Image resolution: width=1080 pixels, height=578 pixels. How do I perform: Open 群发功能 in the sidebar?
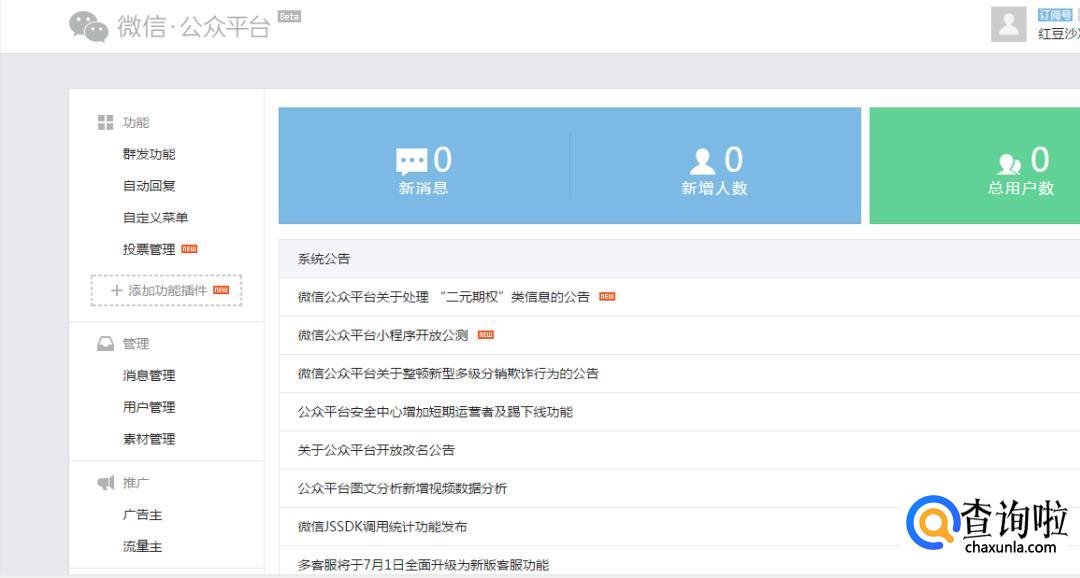149,154
